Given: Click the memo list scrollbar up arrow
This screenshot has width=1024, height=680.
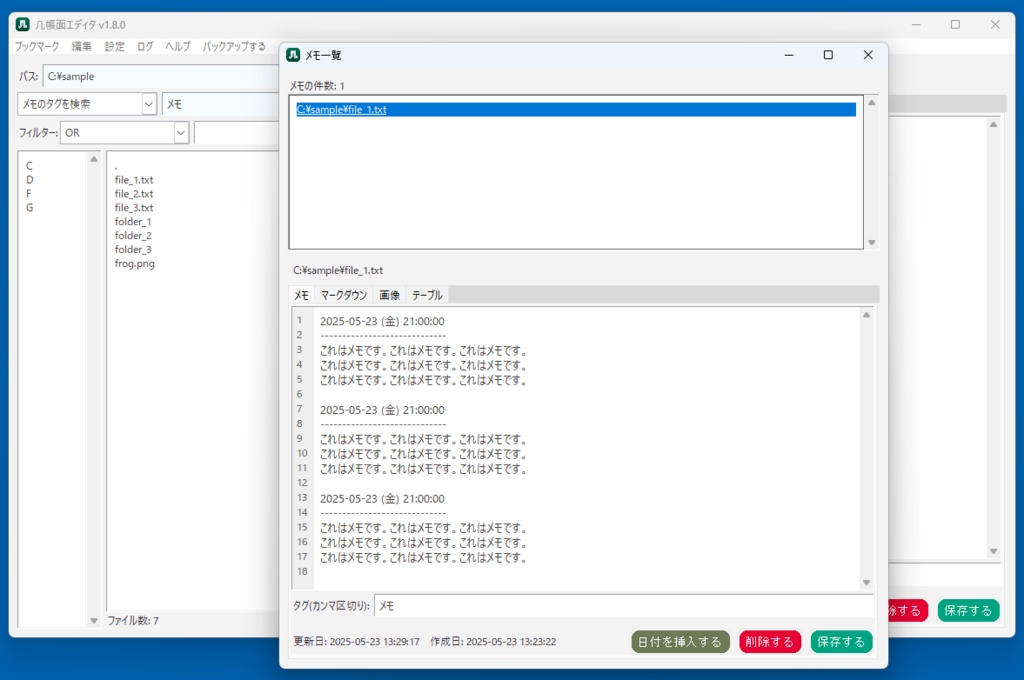Looking at the screenshot, I should pyautogui.click(x=871, y=103).
